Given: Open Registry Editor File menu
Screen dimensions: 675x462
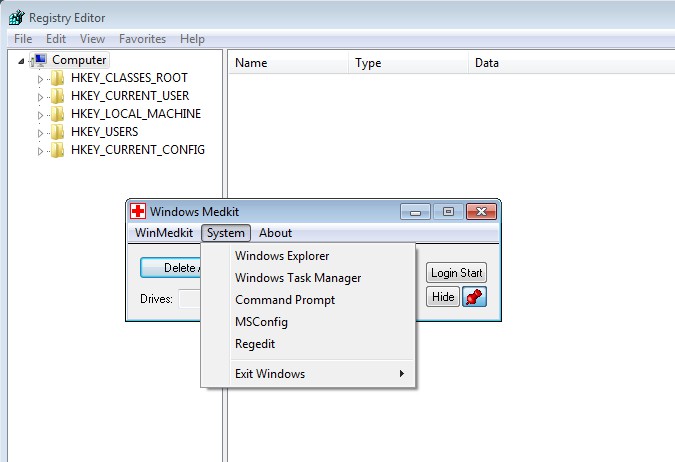Looking at the screenshot, I should [x=23, y=39].
